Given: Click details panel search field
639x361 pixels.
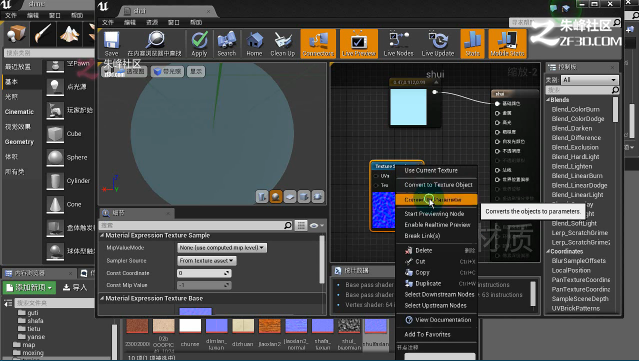Looking at the screenshot, I should 196,225.
